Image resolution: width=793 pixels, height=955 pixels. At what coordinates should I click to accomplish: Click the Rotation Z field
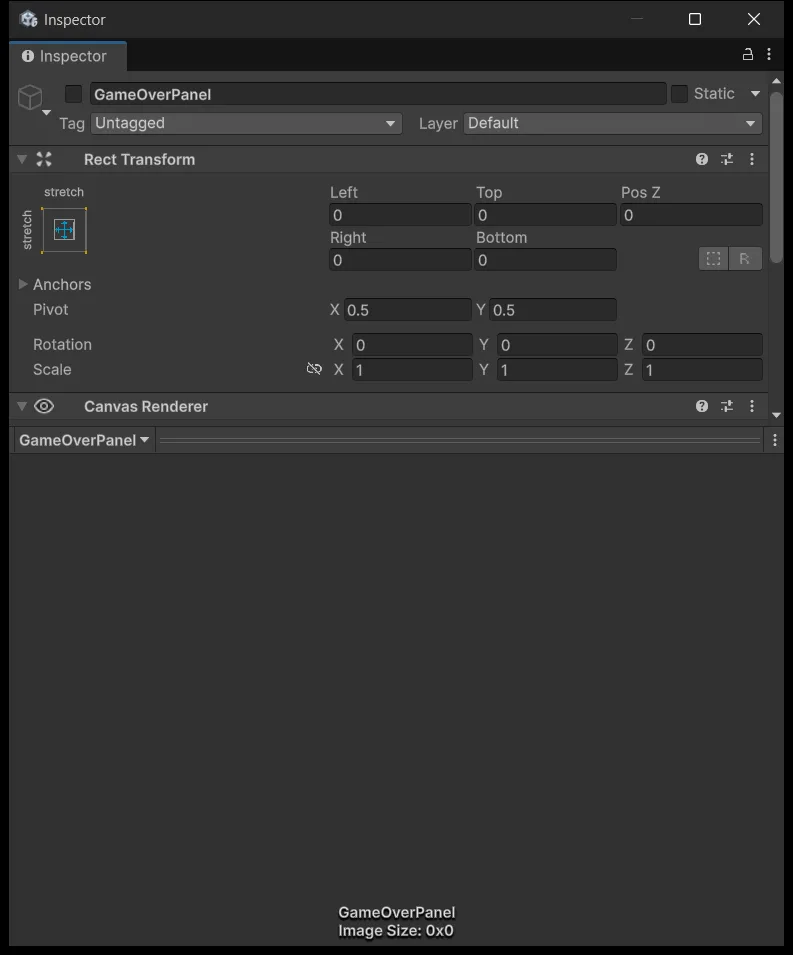702,345
